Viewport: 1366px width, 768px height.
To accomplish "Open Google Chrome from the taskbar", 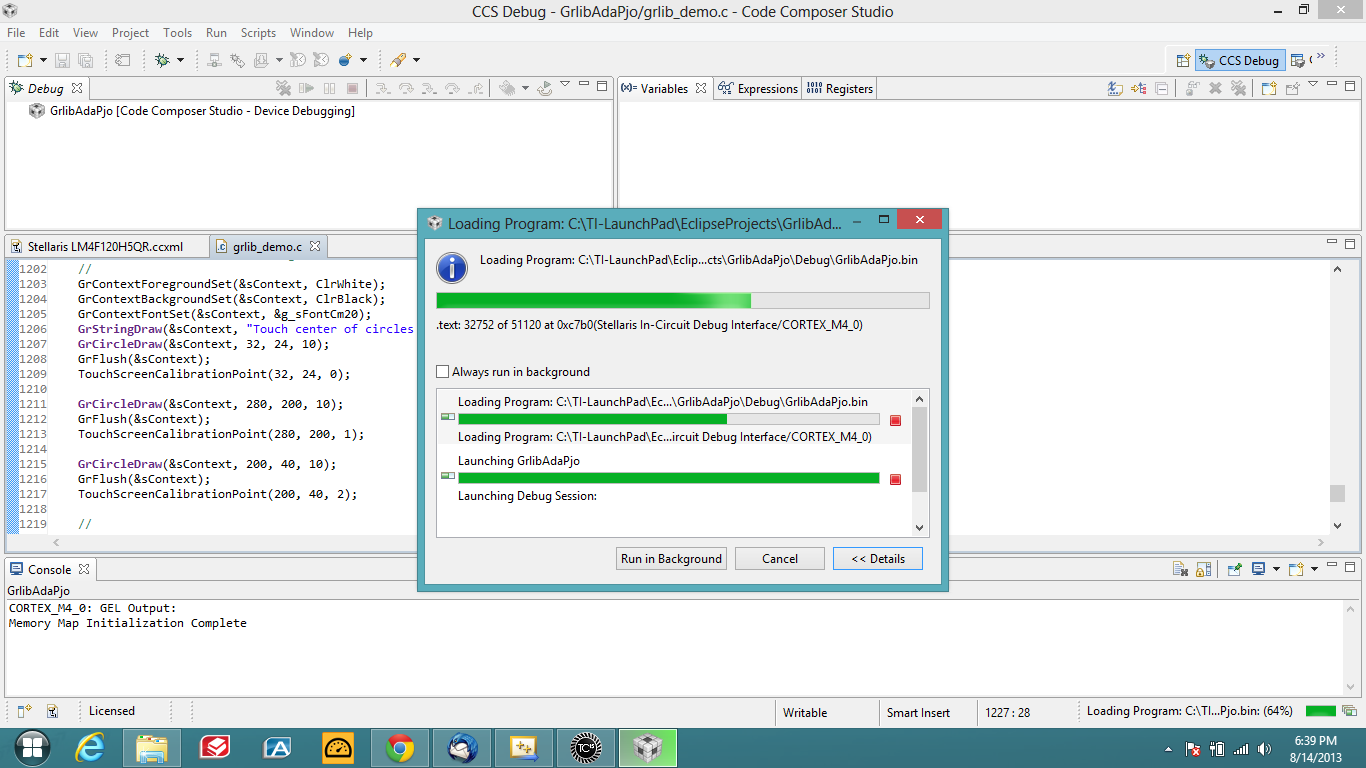I will coord(400,748).
